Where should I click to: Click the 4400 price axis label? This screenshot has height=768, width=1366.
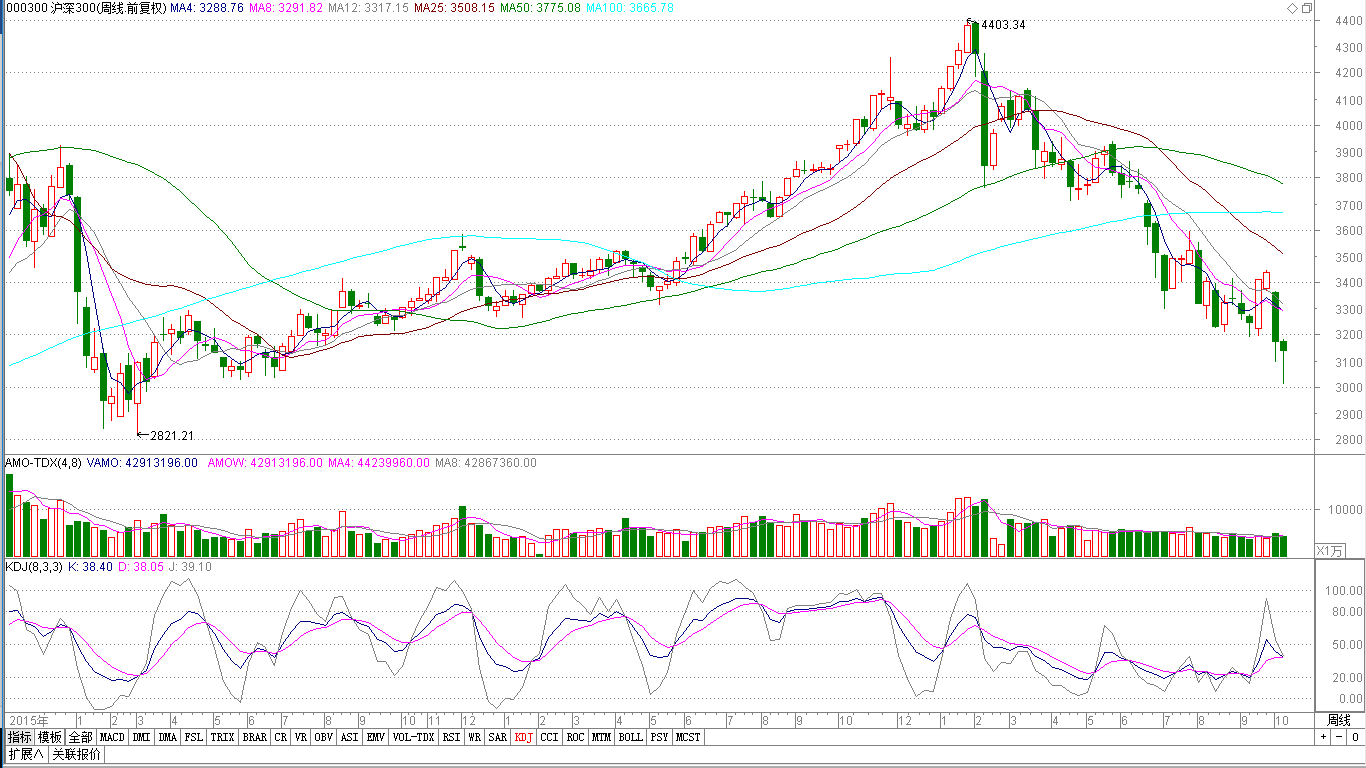tap(1348, 21)
